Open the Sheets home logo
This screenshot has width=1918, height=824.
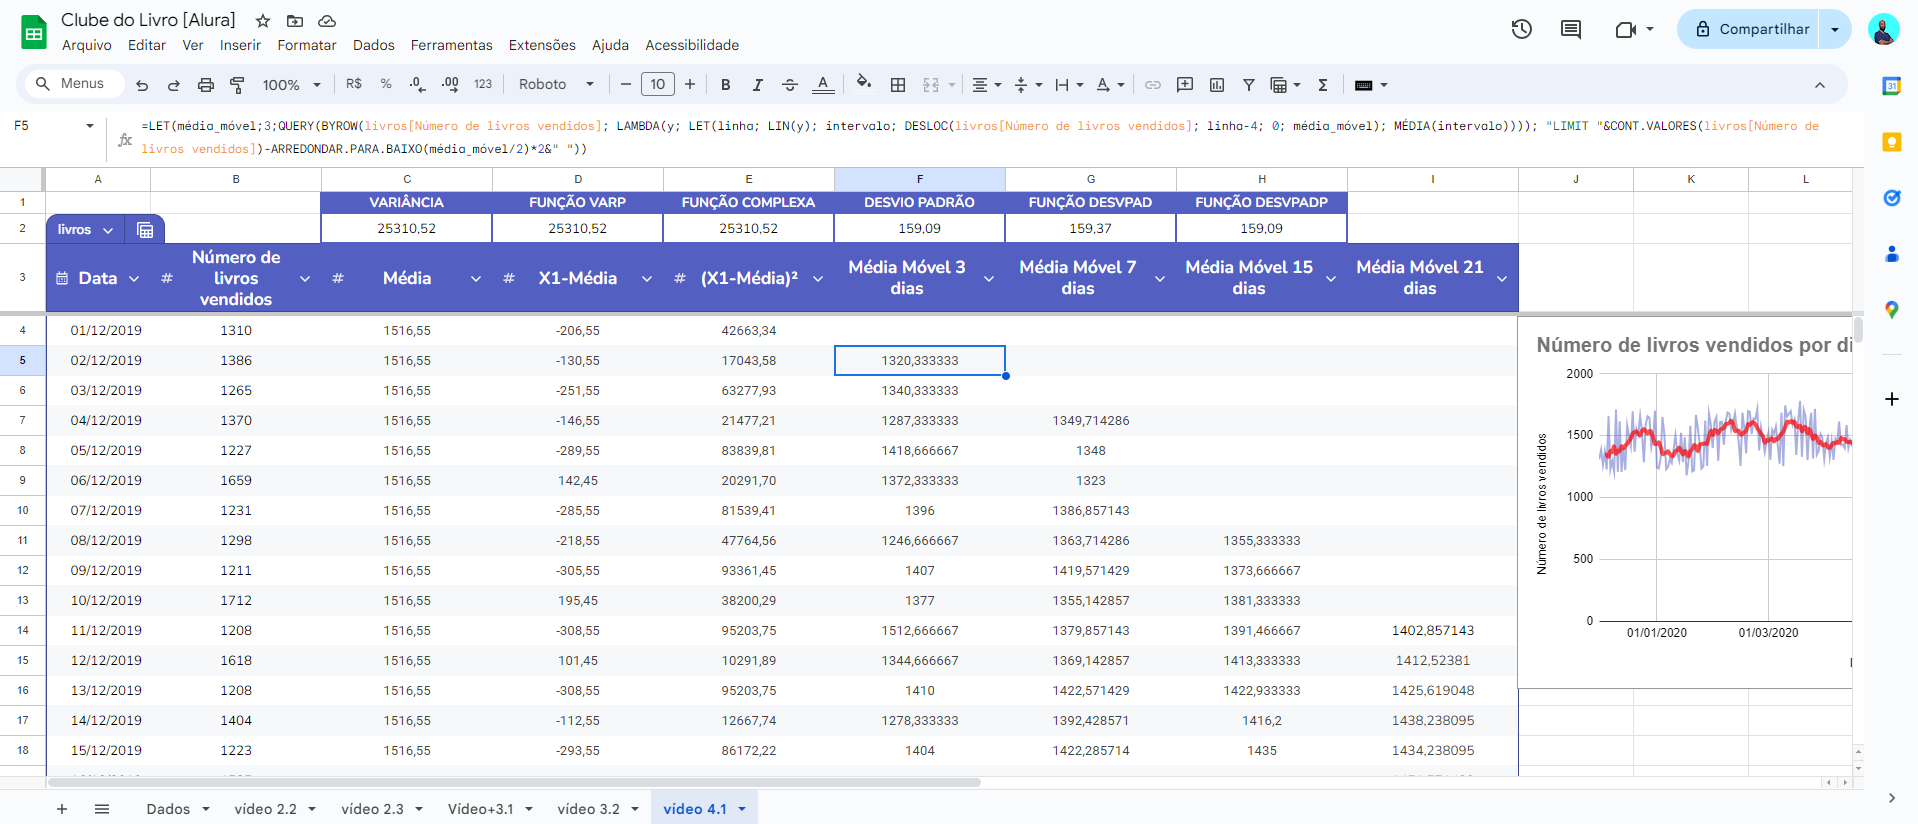34,32
